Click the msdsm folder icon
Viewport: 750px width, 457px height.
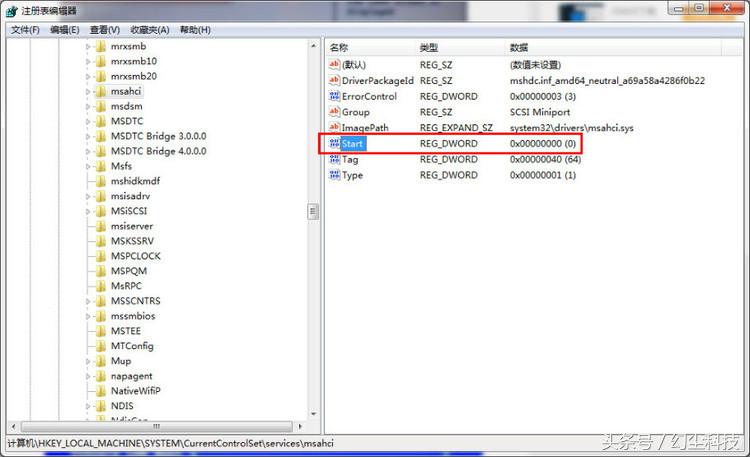tap(100, 106)
